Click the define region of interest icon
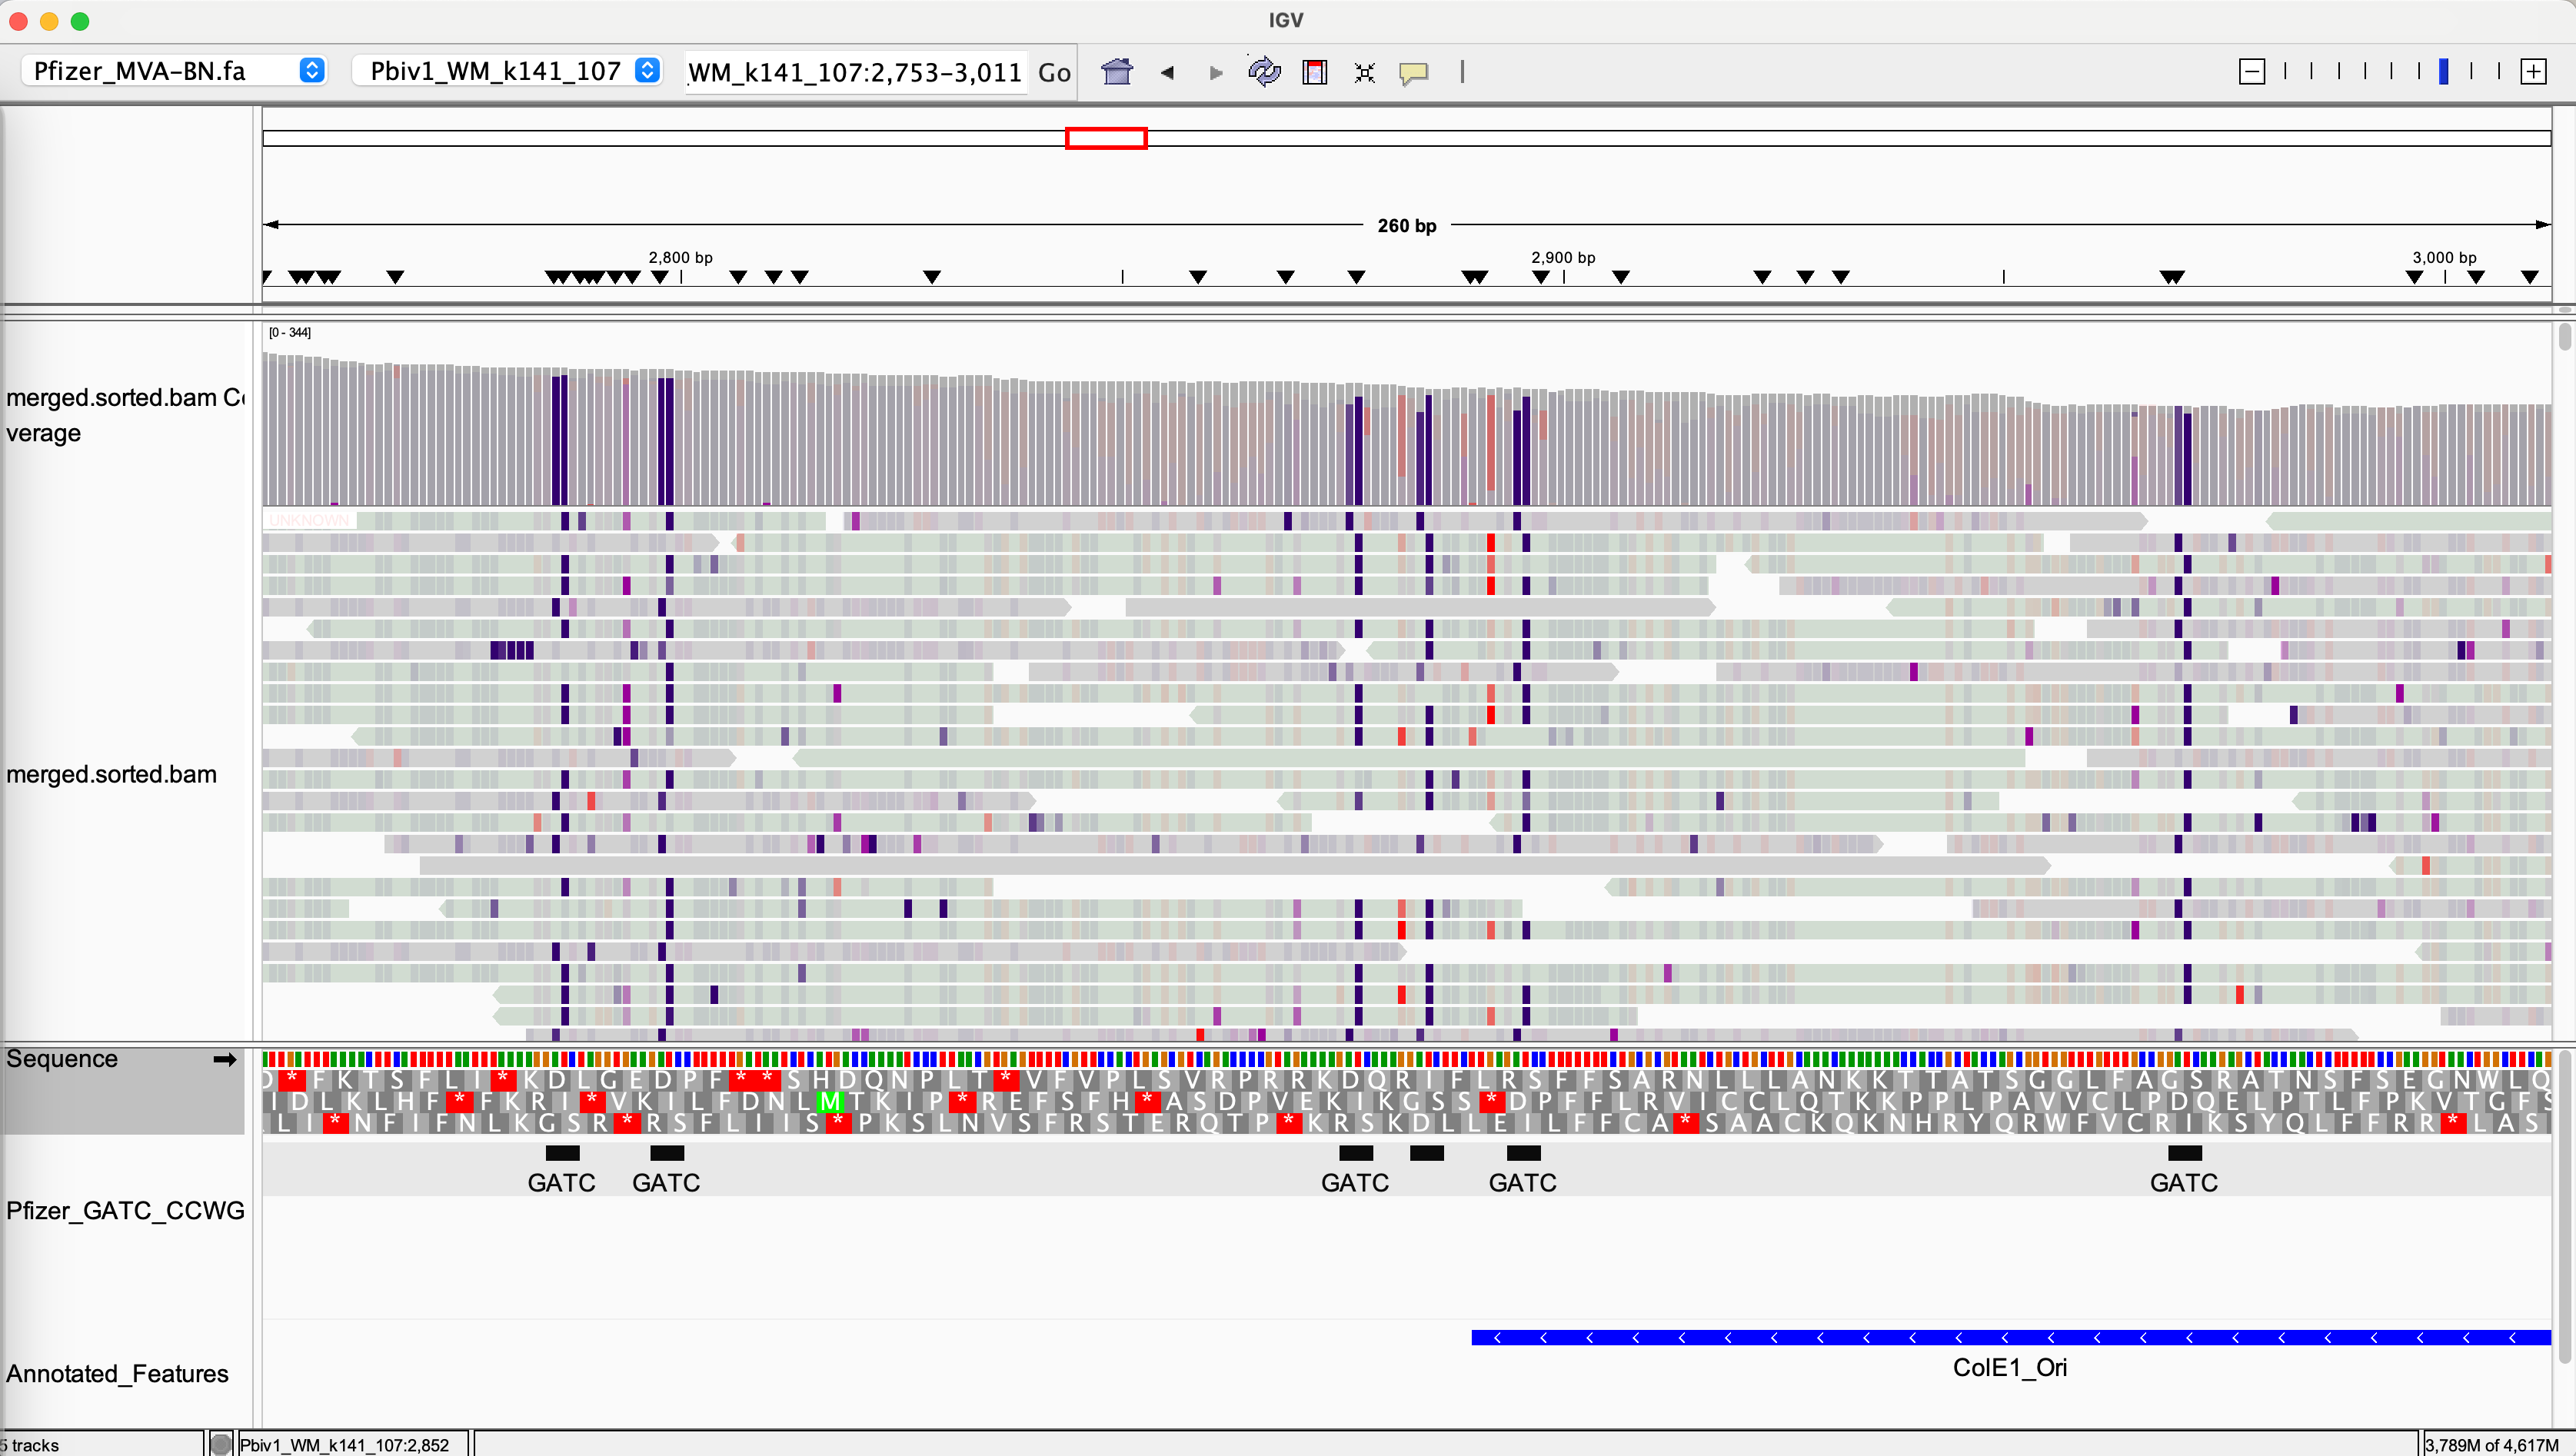The image size is (2576, 1456). point(1314,72)
